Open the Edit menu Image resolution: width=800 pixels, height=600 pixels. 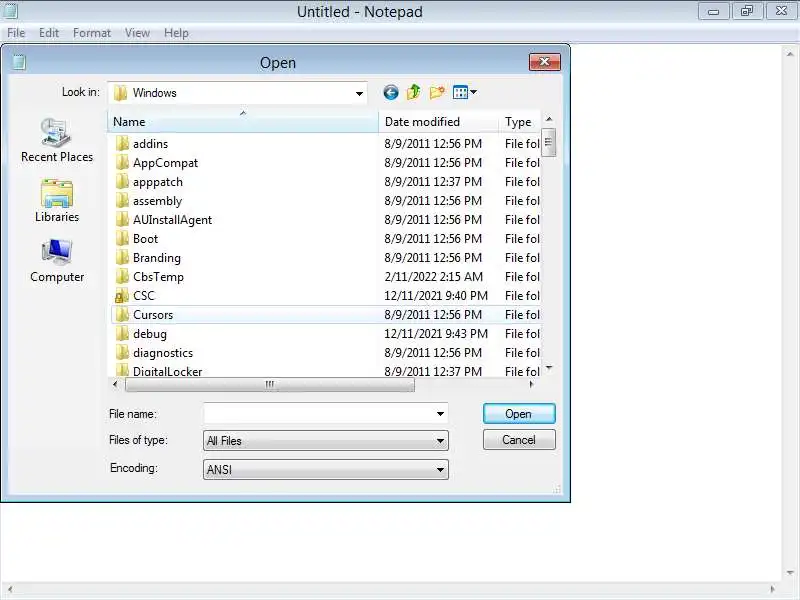[49, 33]
